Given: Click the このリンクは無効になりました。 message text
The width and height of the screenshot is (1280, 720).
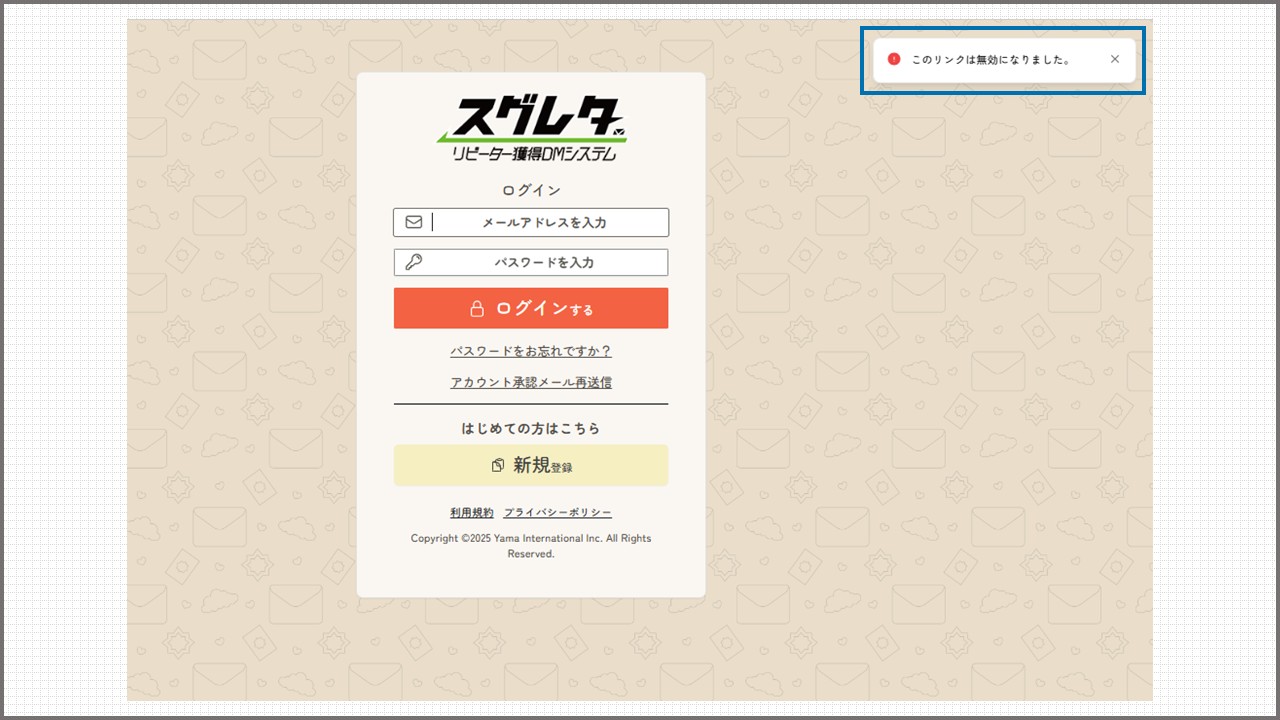Looking at the screenshot, I should [x=991, y=59].
